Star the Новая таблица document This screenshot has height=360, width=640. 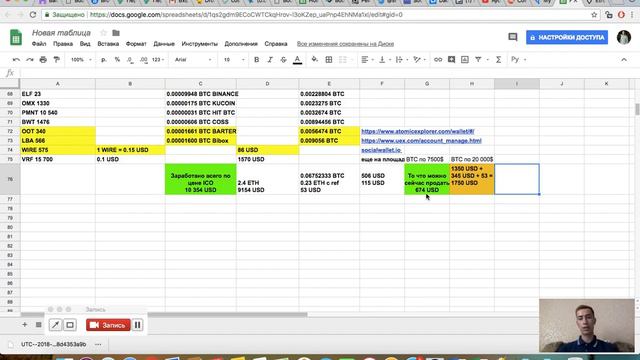[103, 33]
